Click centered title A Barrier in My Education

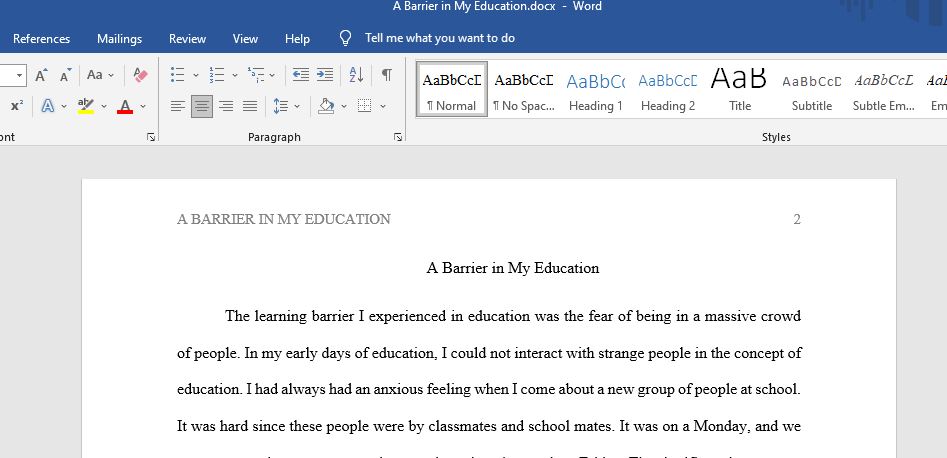coord(513,268)
